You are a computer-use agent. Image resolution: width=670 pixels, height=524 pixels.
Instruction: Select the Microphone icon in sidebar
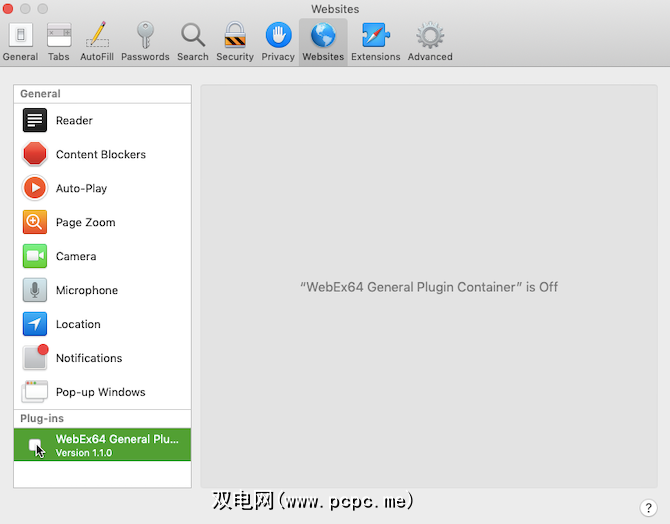click(x=35, y=290)
